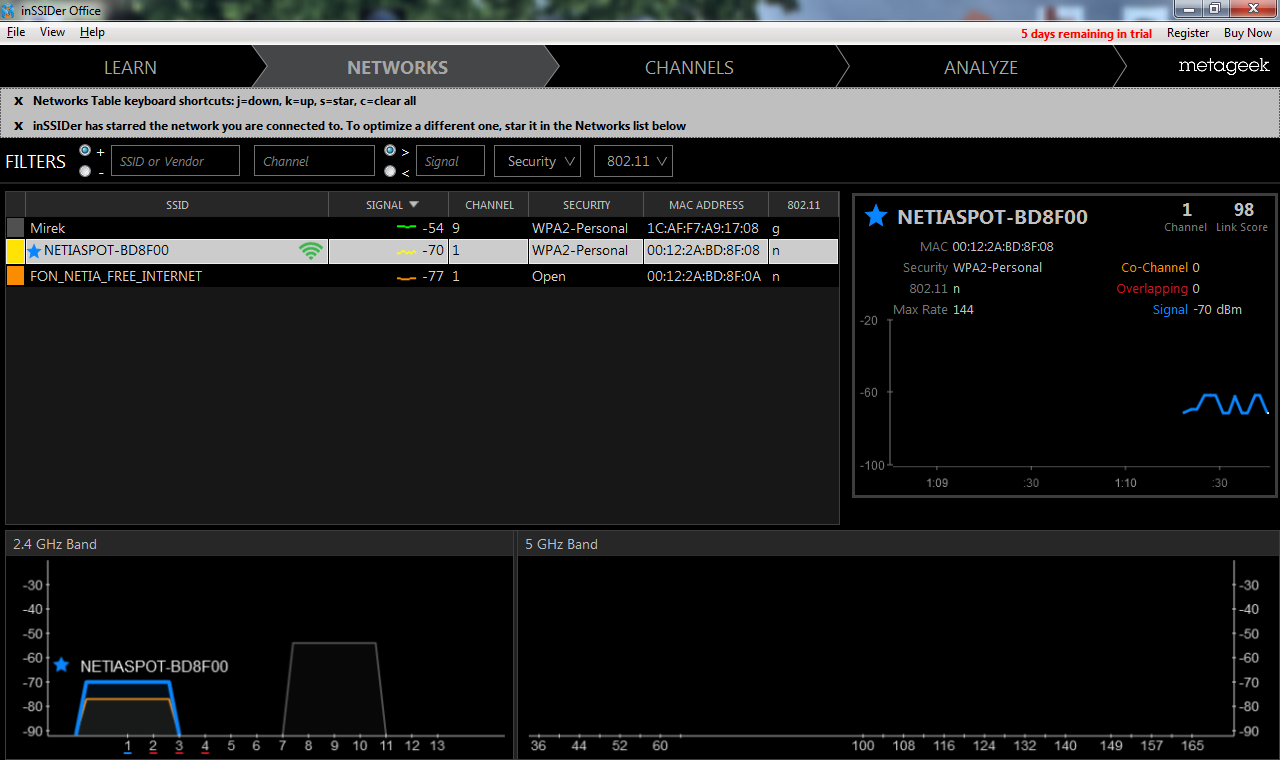Viewport: 1280px width, 760px height.
Task: Click the blue star beside NETIASPOT-BD8F00 row
Action: pyautogui.click(x=35, y=251)
